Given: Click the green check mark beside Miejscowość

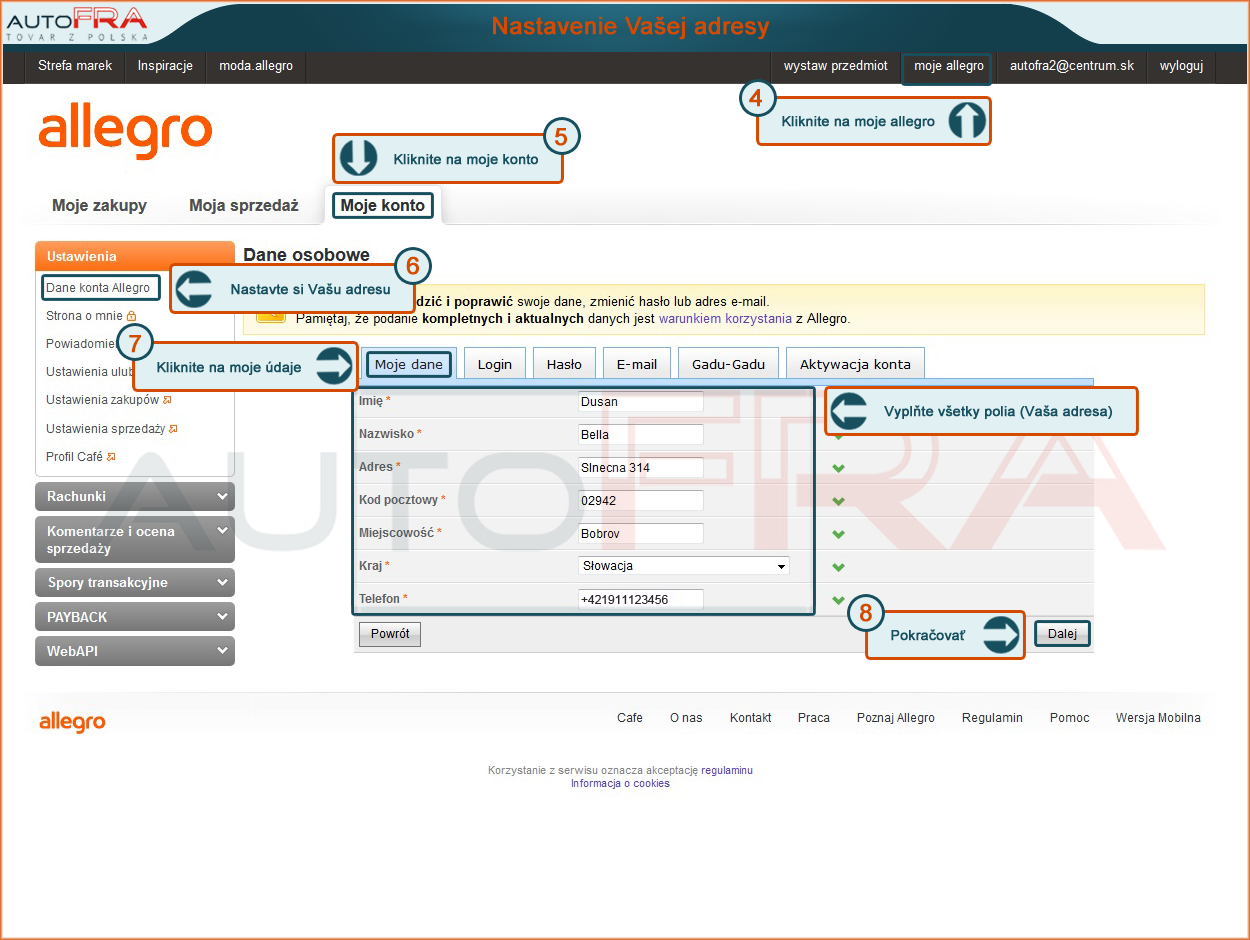Looking at the screenshot, I should [838, 534].
